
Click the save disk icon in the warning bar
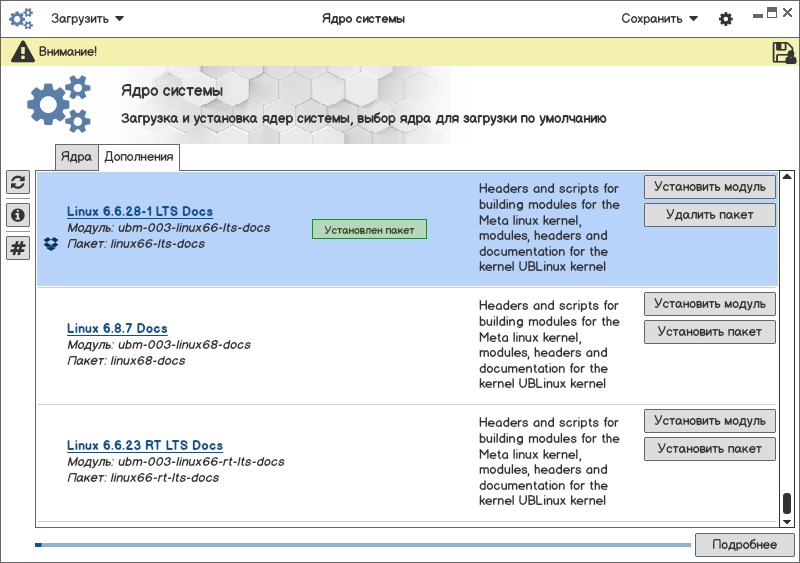click(783, 52)
